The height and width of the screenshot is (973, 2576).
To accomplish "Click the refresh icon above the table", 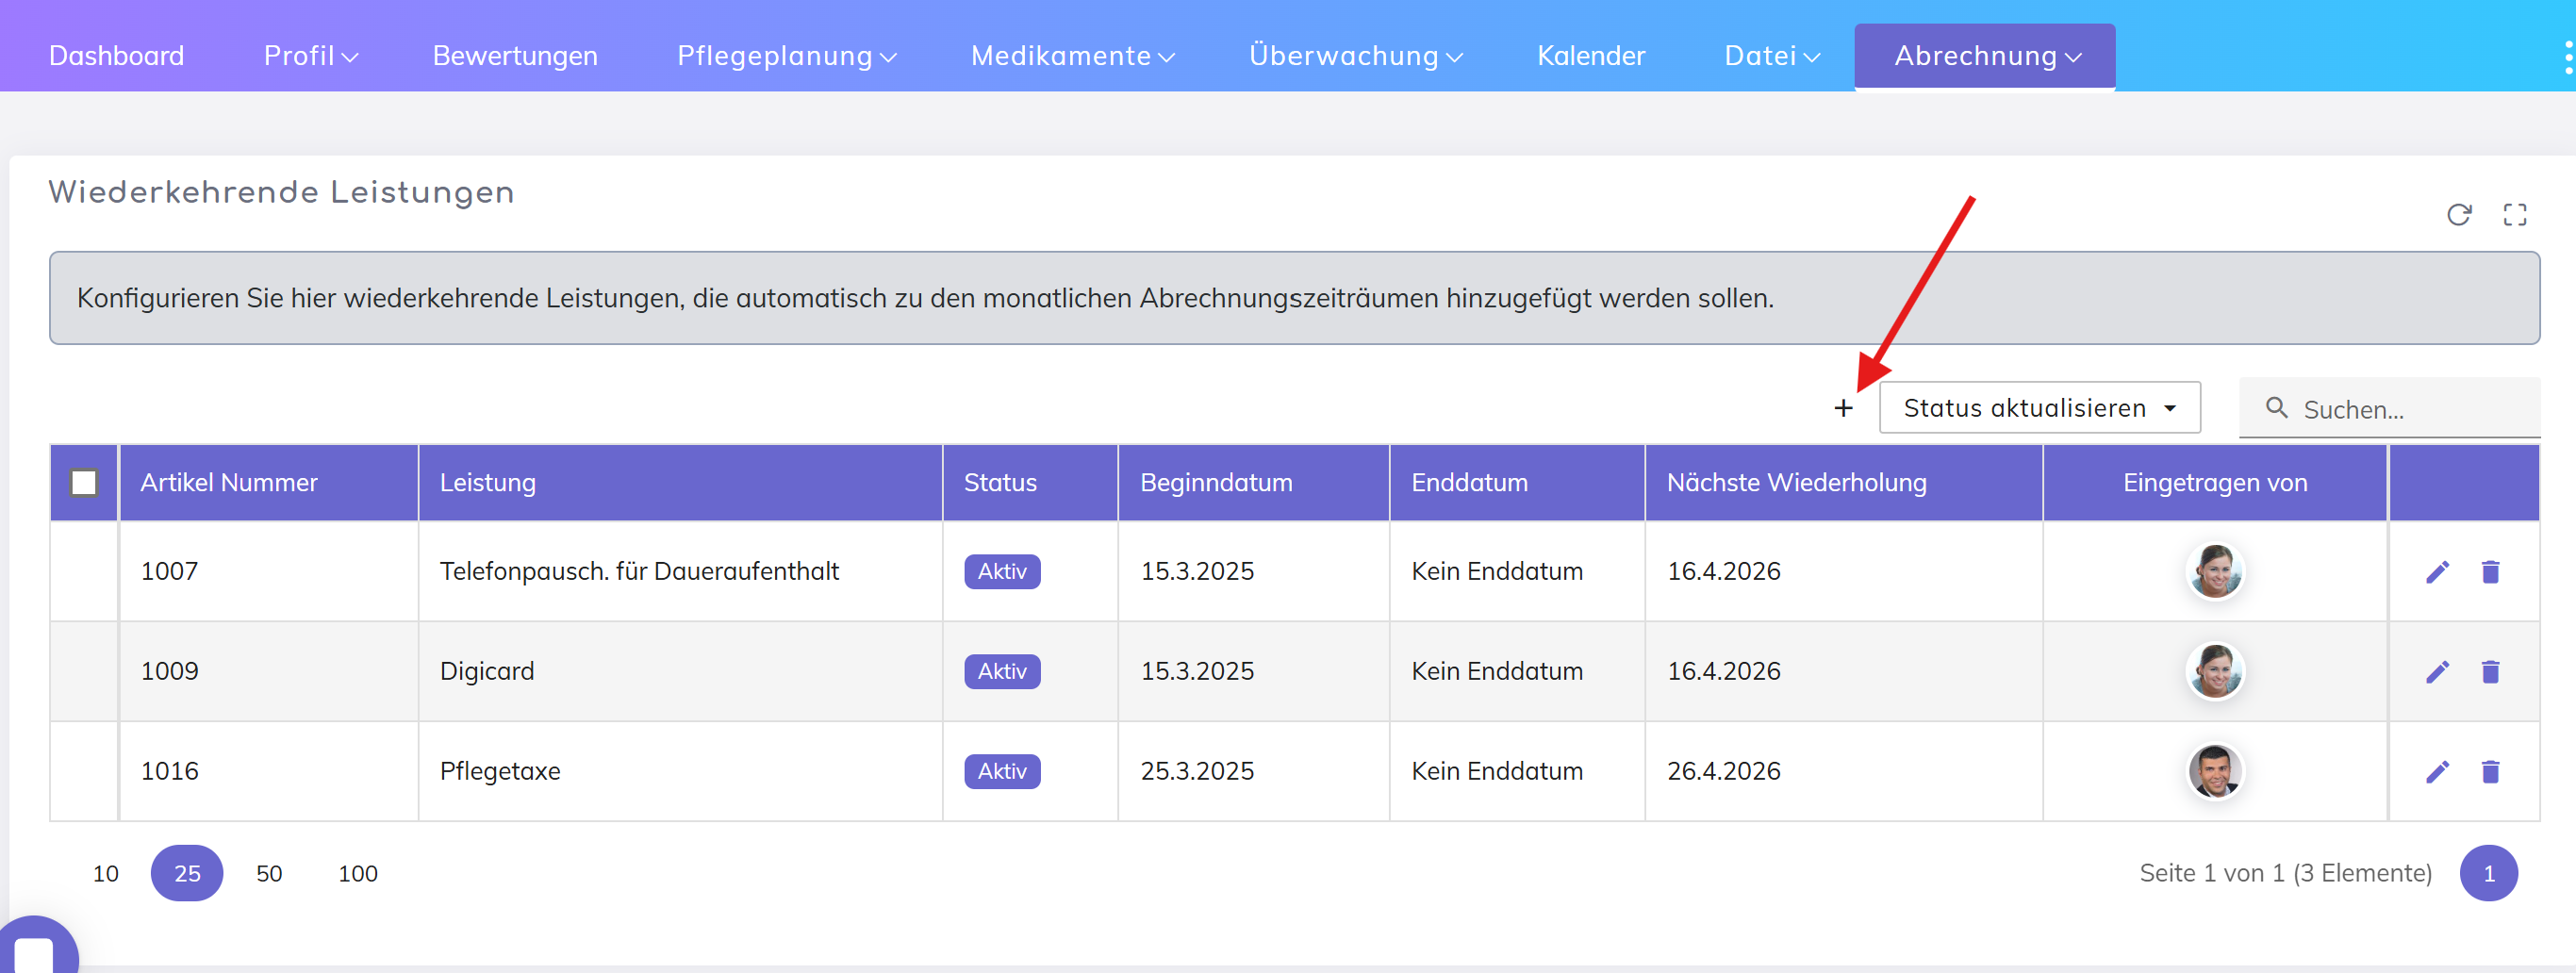I will [x=2458, y=215].
